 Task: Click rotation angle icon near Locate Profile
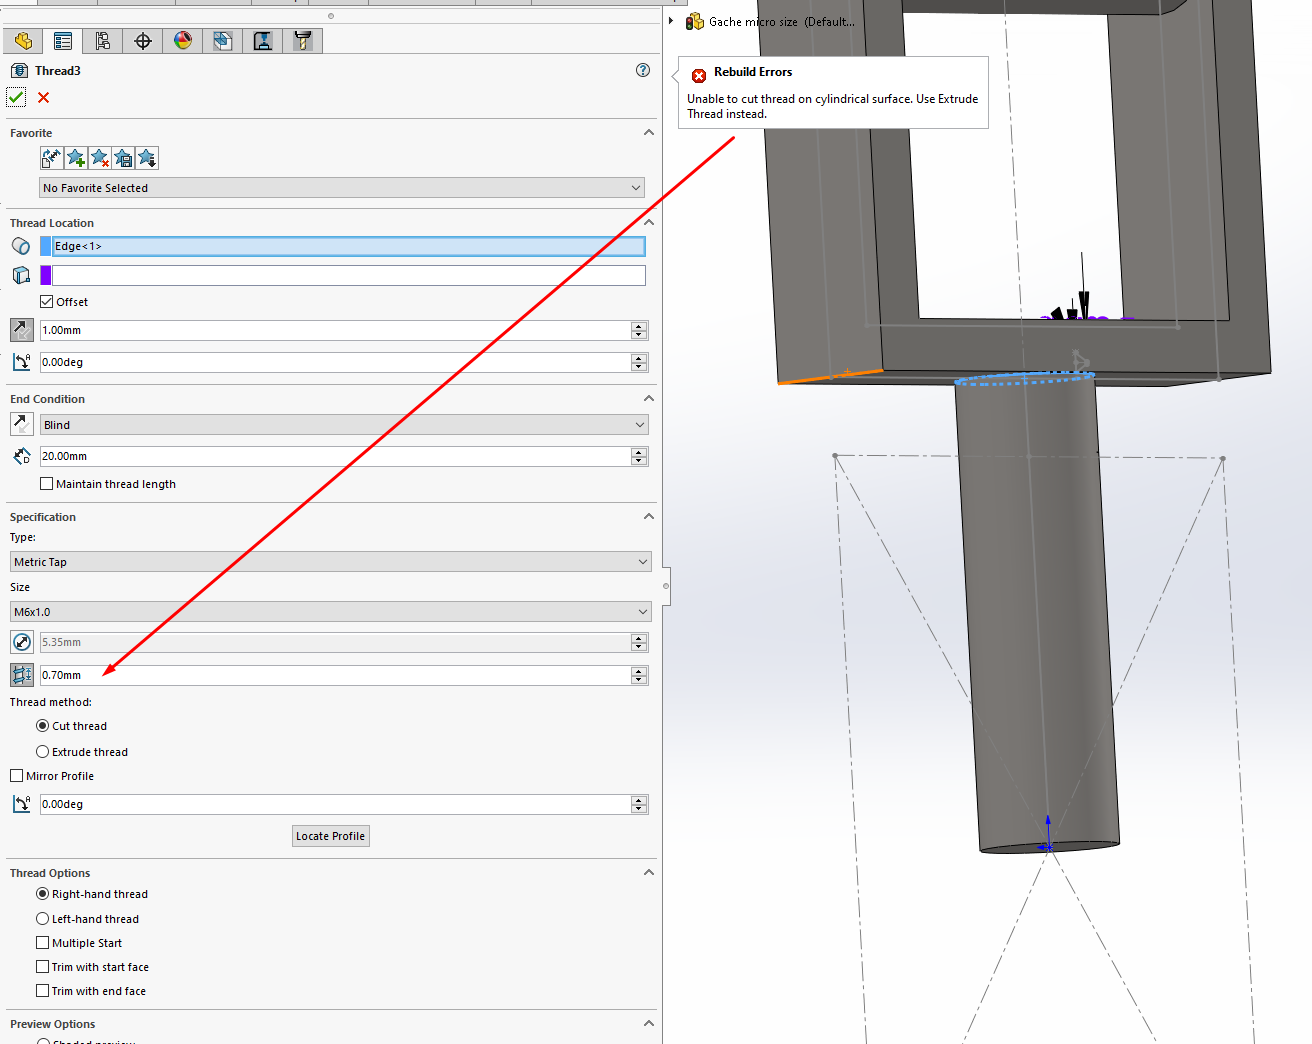(x=21, y=804)
